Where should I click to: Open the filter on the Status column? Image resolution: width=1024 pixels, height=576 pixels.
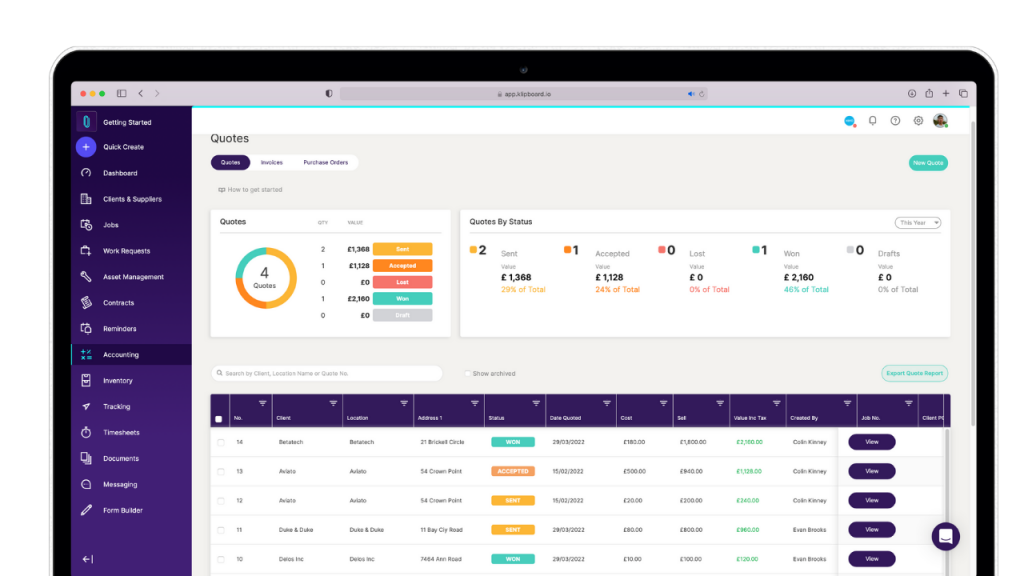pos(536,404)
